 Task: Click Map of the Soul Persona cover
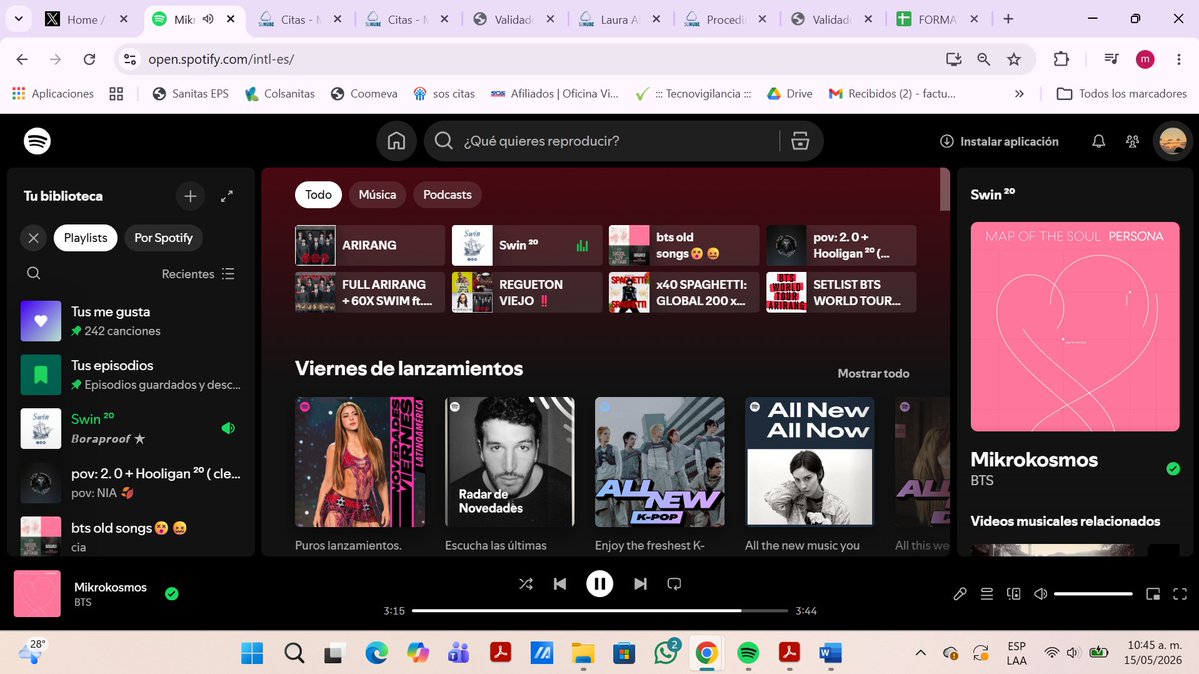pyautogui.click(x=1075, y=327)
